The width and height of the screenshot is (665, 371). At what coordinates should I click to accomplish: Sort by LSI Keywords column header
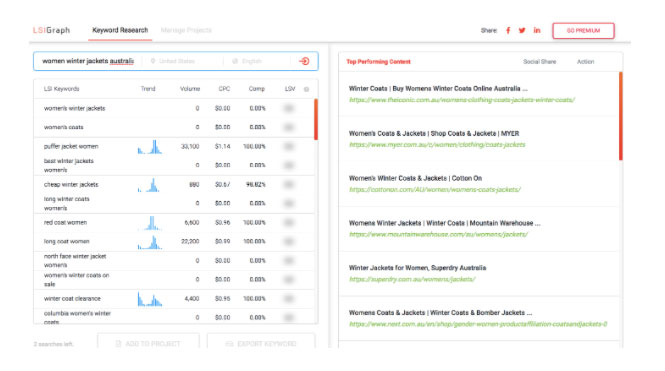click(x=61, y=89)
